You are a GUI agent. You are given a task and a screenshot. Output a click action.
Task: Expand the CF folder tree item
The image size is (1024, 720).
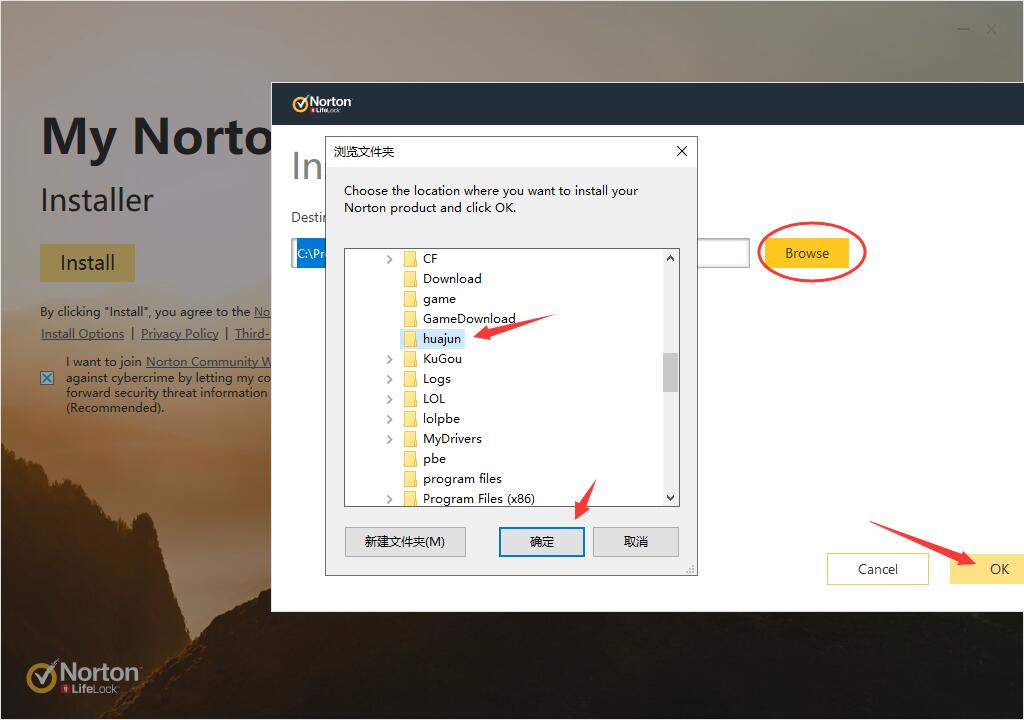click(389, 258)
